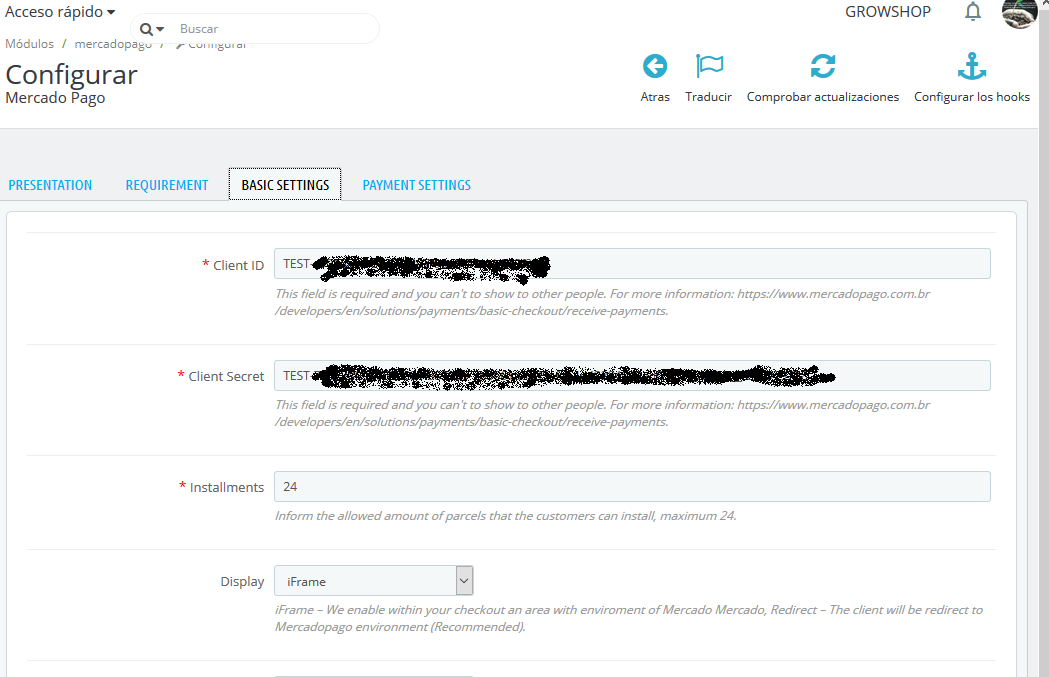Click the Installments field label
This screenshot has height=677, width=1049.
[227, 488]
